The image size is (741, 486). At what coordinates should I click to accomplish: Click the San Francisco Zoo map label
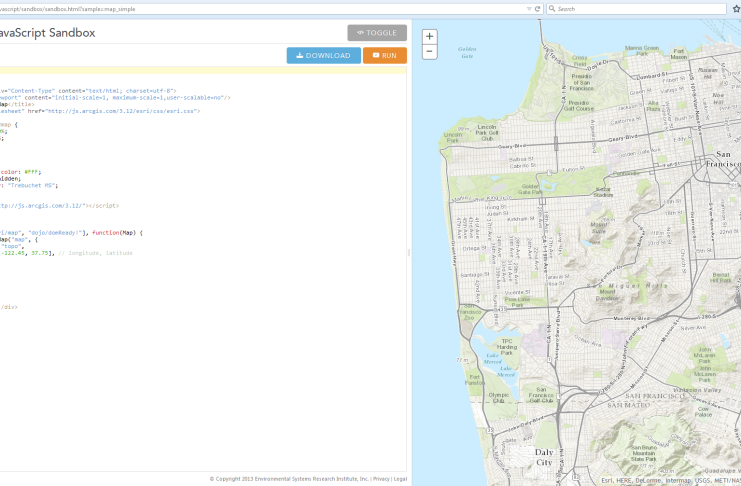pos(469,312)
